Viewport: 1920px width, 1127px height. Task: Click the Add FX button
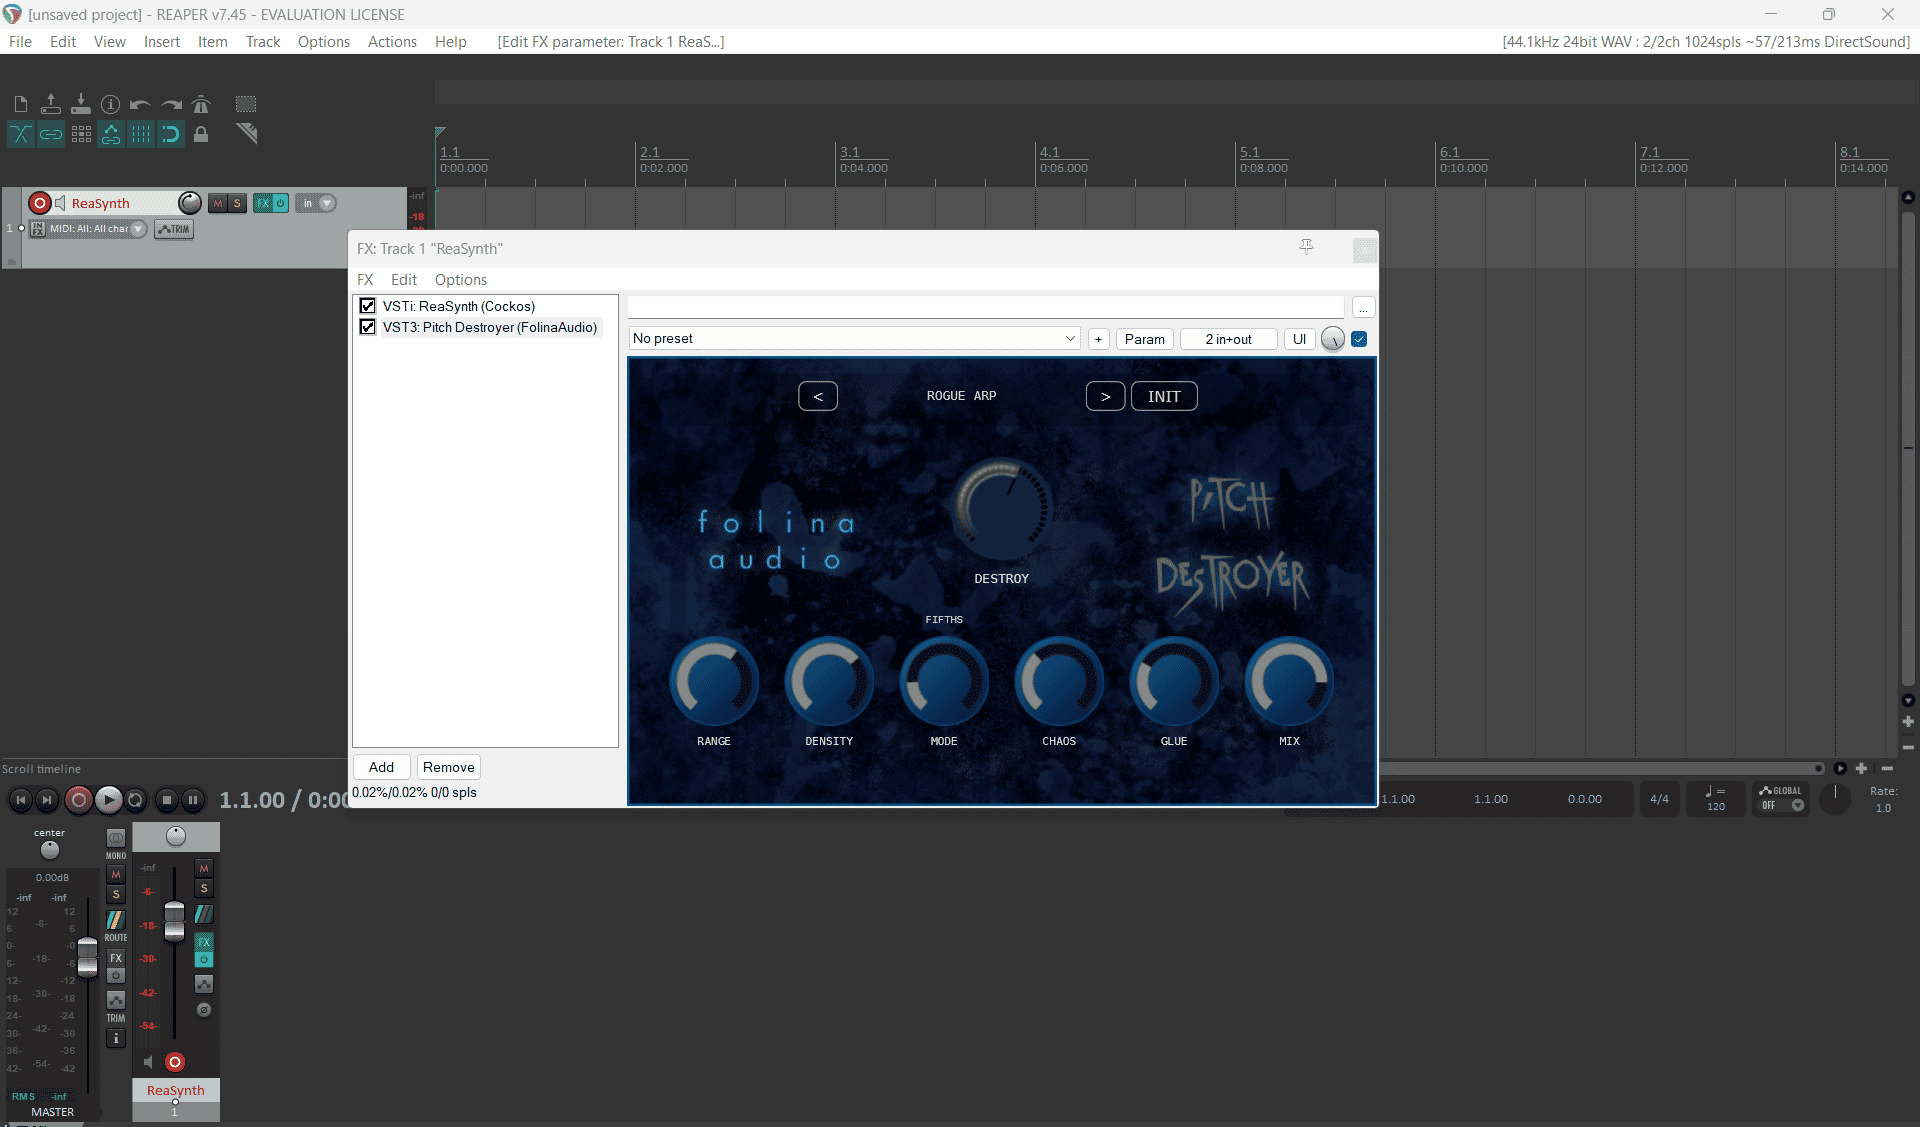click(x=381, y=767)
